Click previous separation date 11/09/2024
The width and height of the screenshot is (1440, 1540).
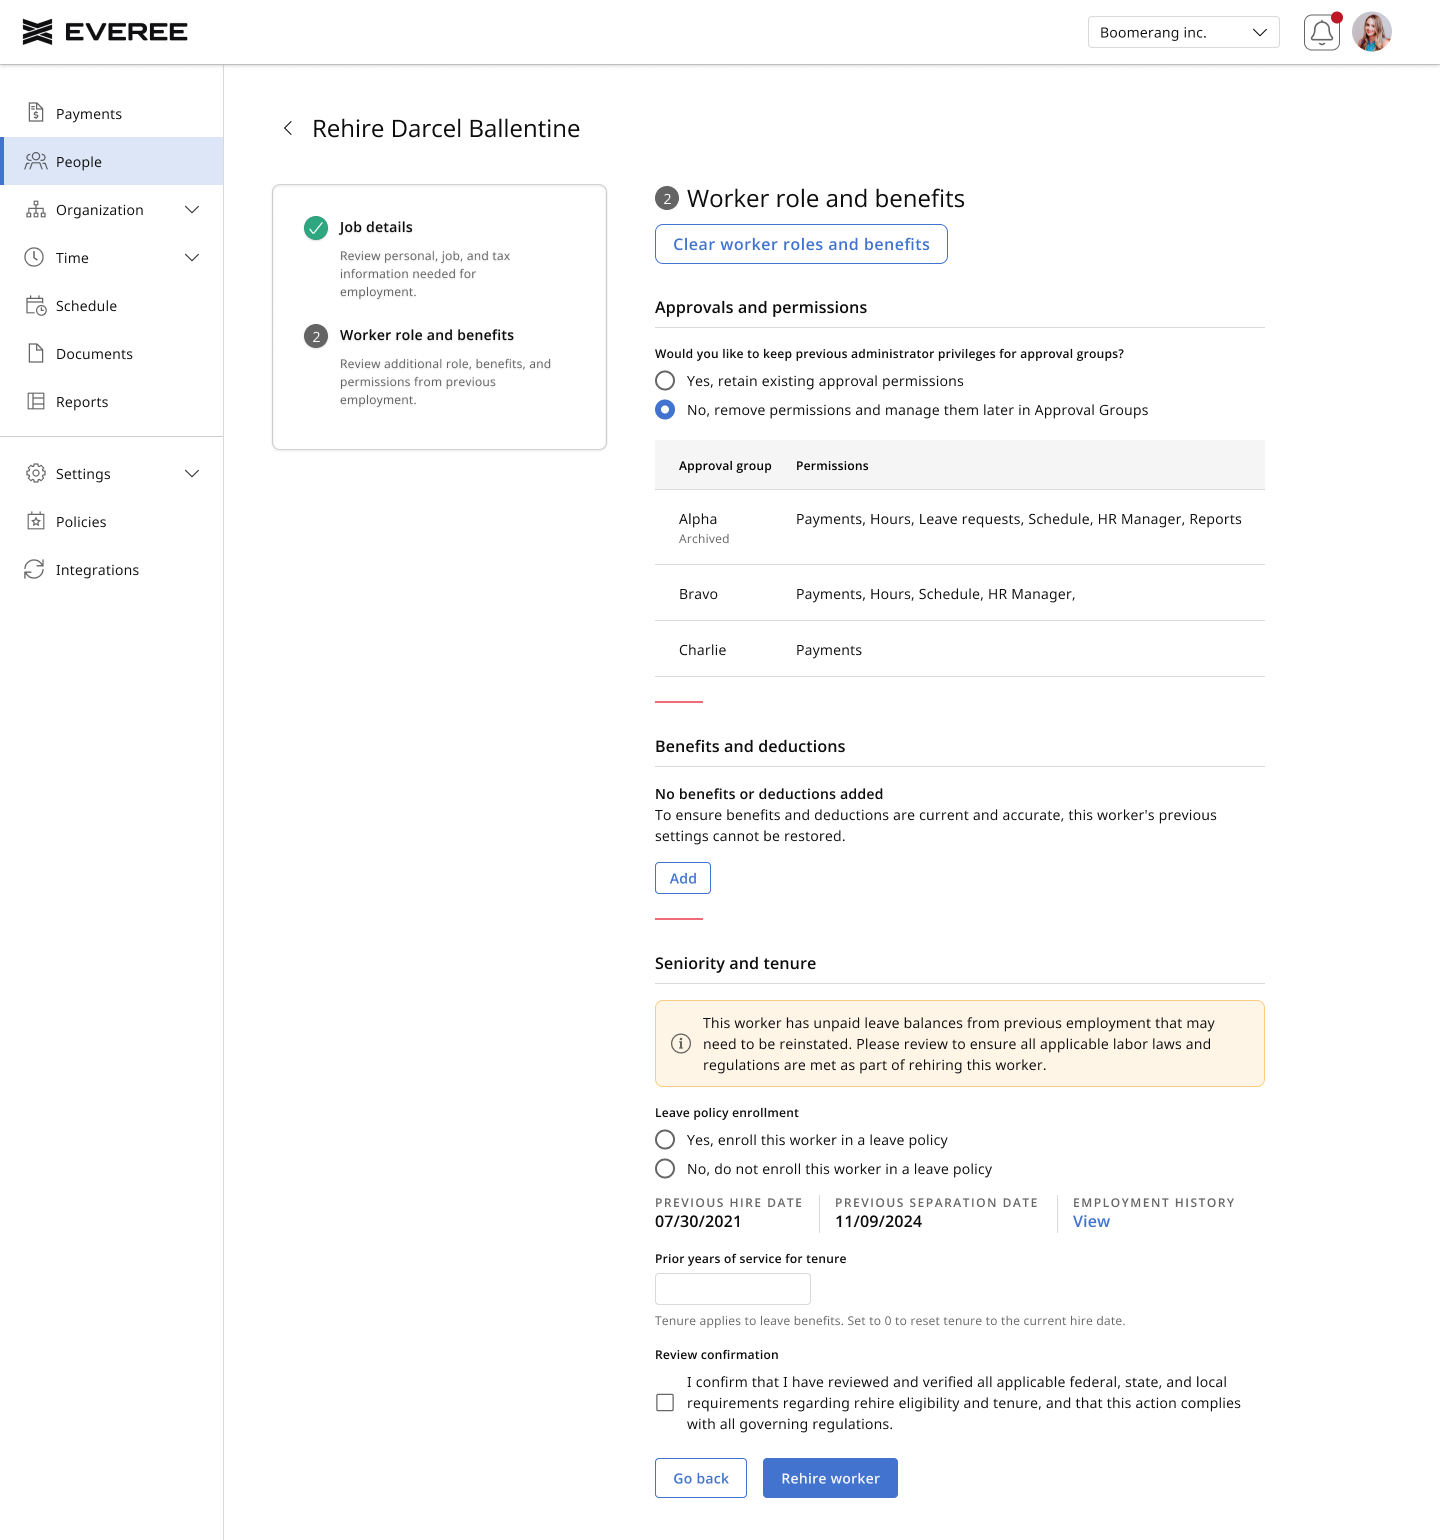[878, 1221]
